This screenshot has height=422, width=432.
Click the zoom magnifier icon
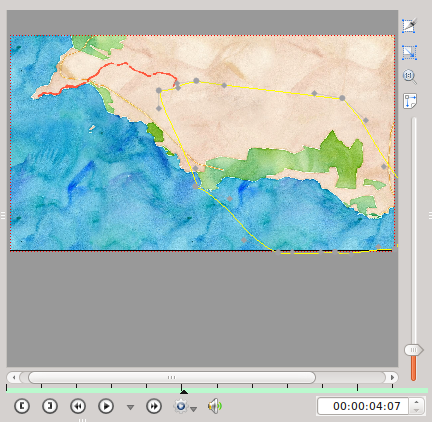coord(410,77)
